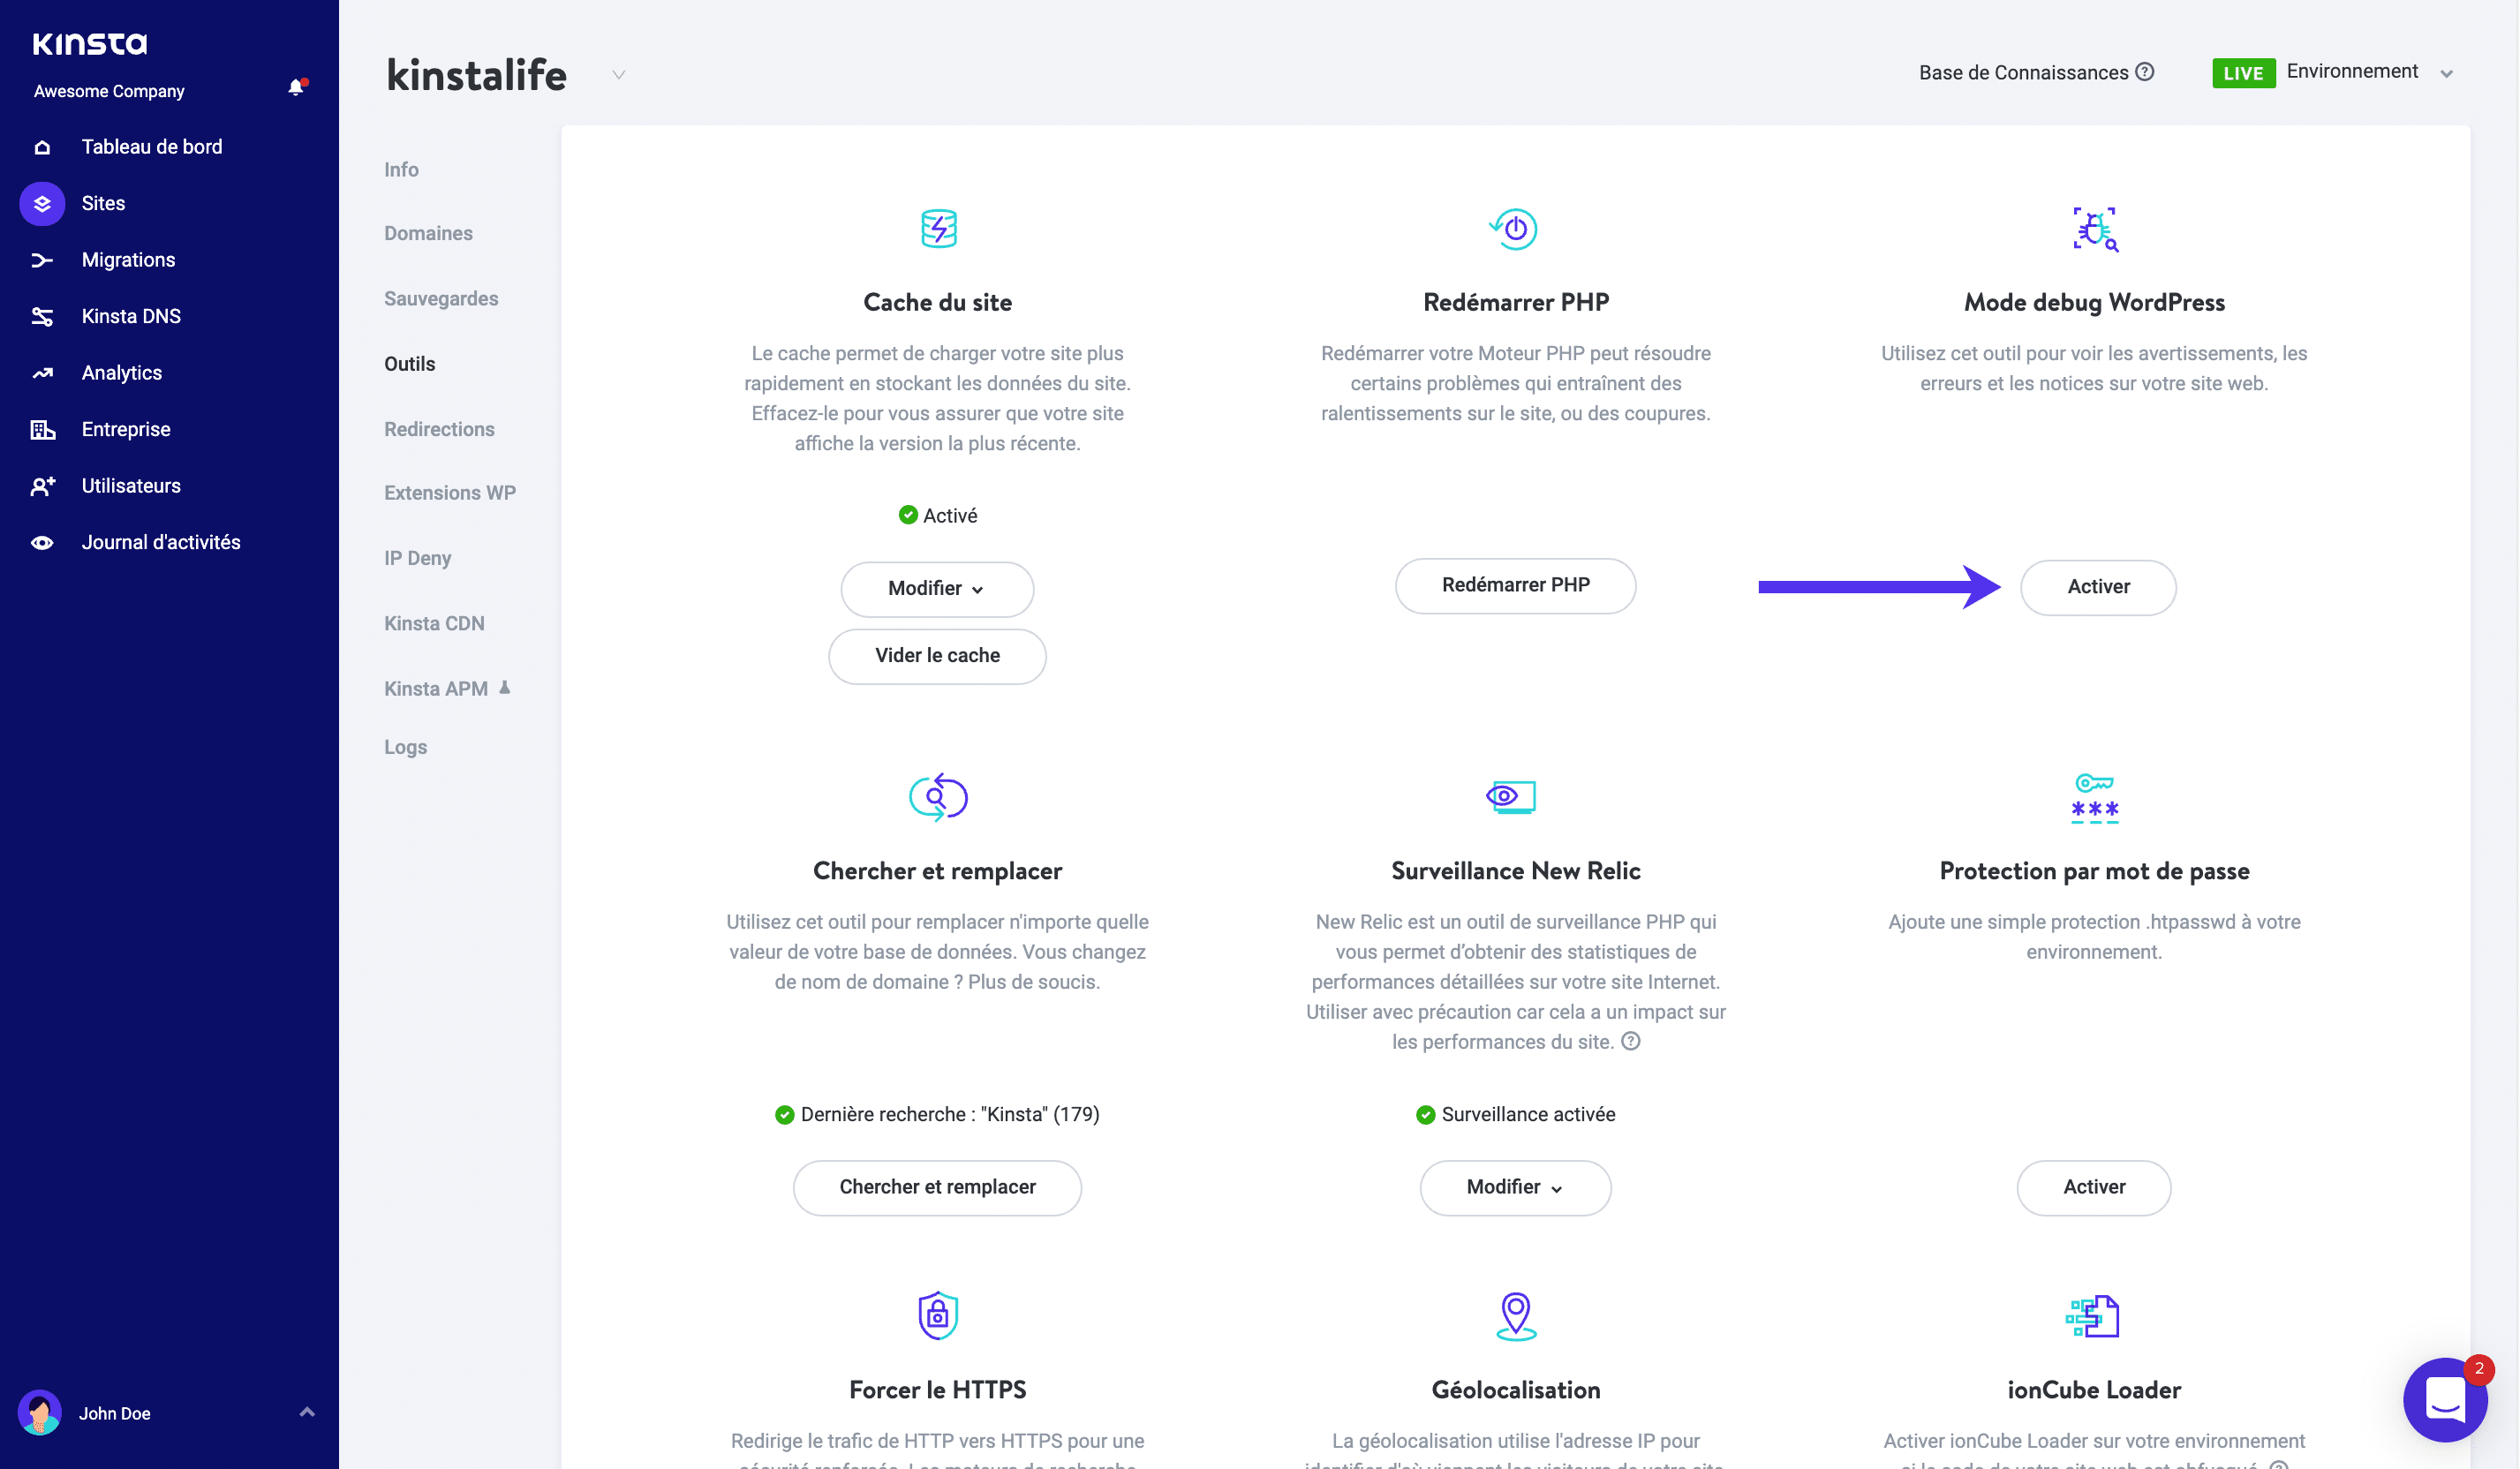2520x1469 pixels.
Task: Open the Logs section
Action: [405, 746]
